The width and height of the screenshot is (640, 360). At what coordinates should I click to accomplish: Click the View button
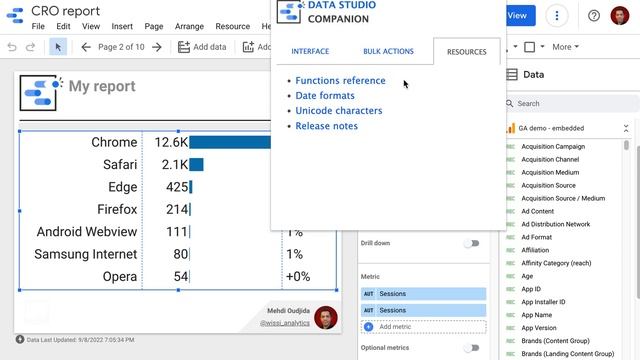tap(520, 16)
